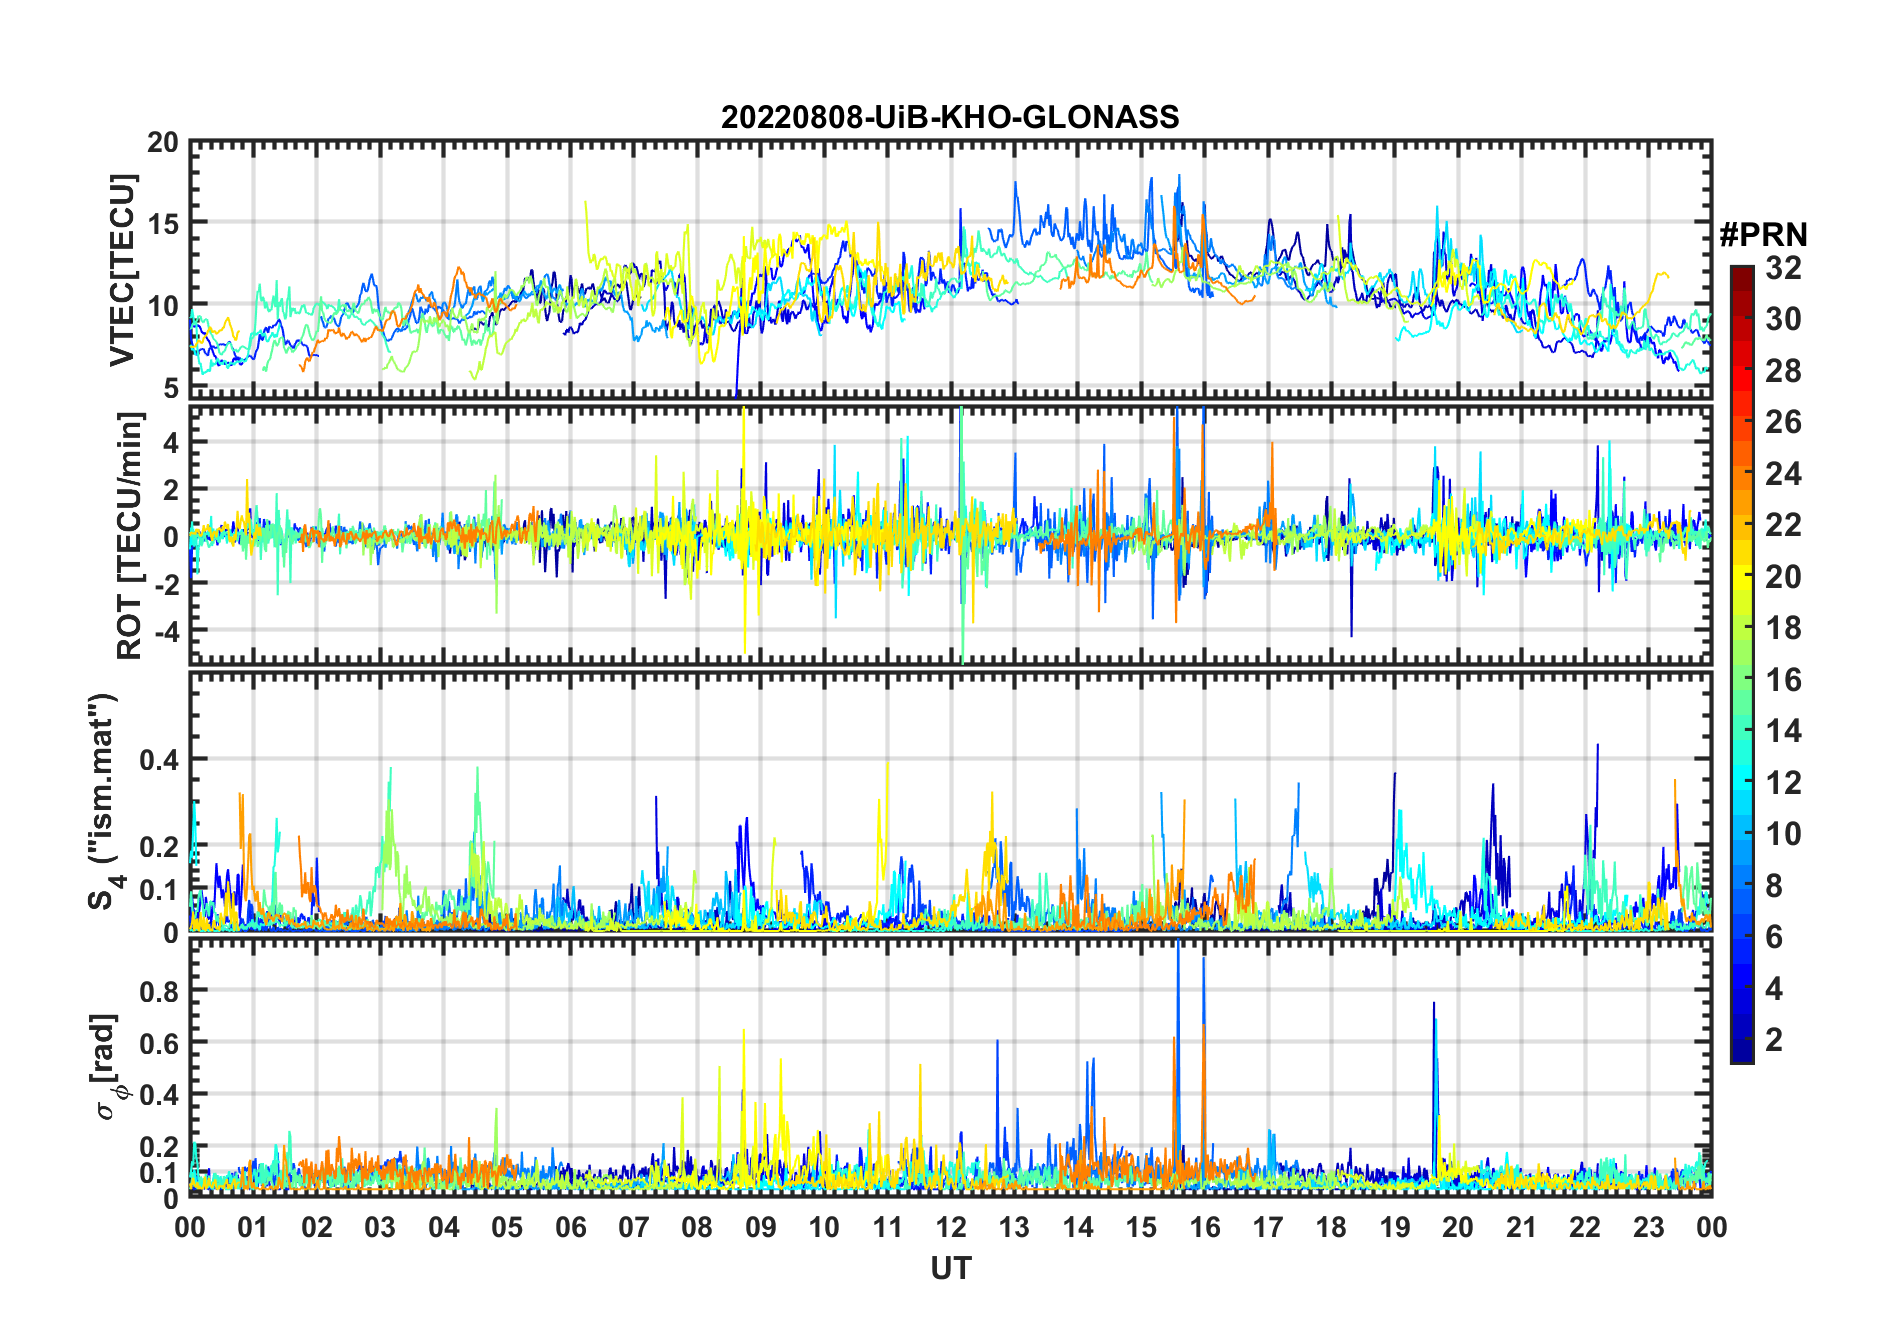Click the 12 tick on the UT axis
Image resolution: width=1902 pixels, height=1330 pixels.
tap(951, 1226)
